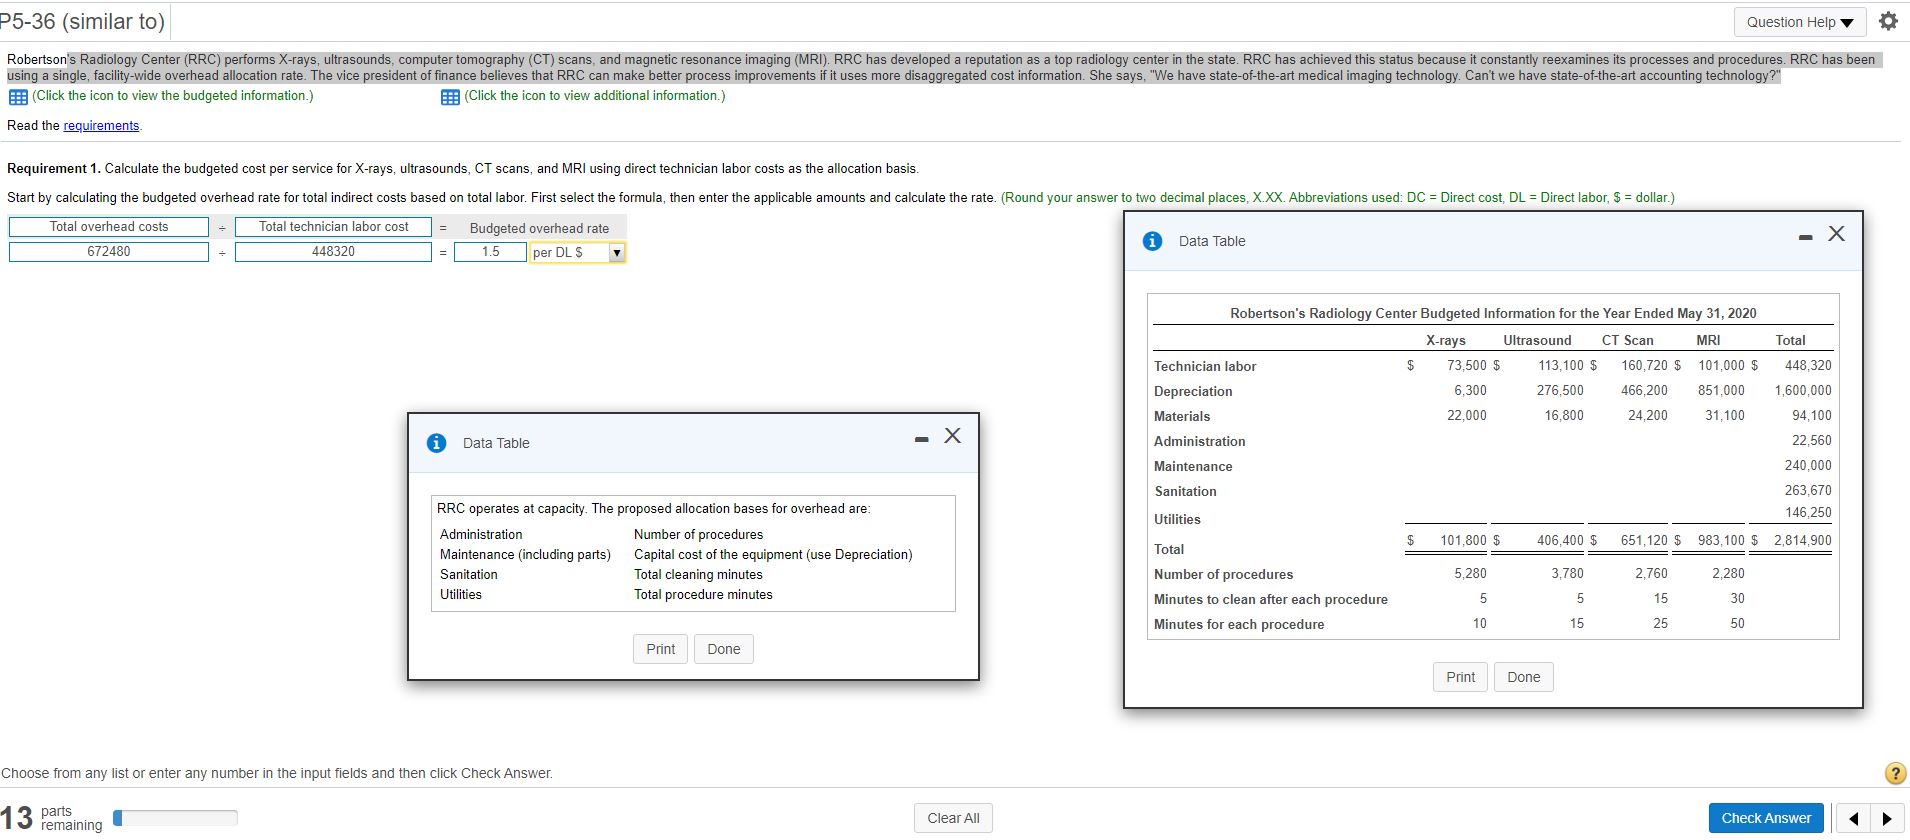
Task: Click the yellow help question mark icon
Action: [x=1894, y=773]
